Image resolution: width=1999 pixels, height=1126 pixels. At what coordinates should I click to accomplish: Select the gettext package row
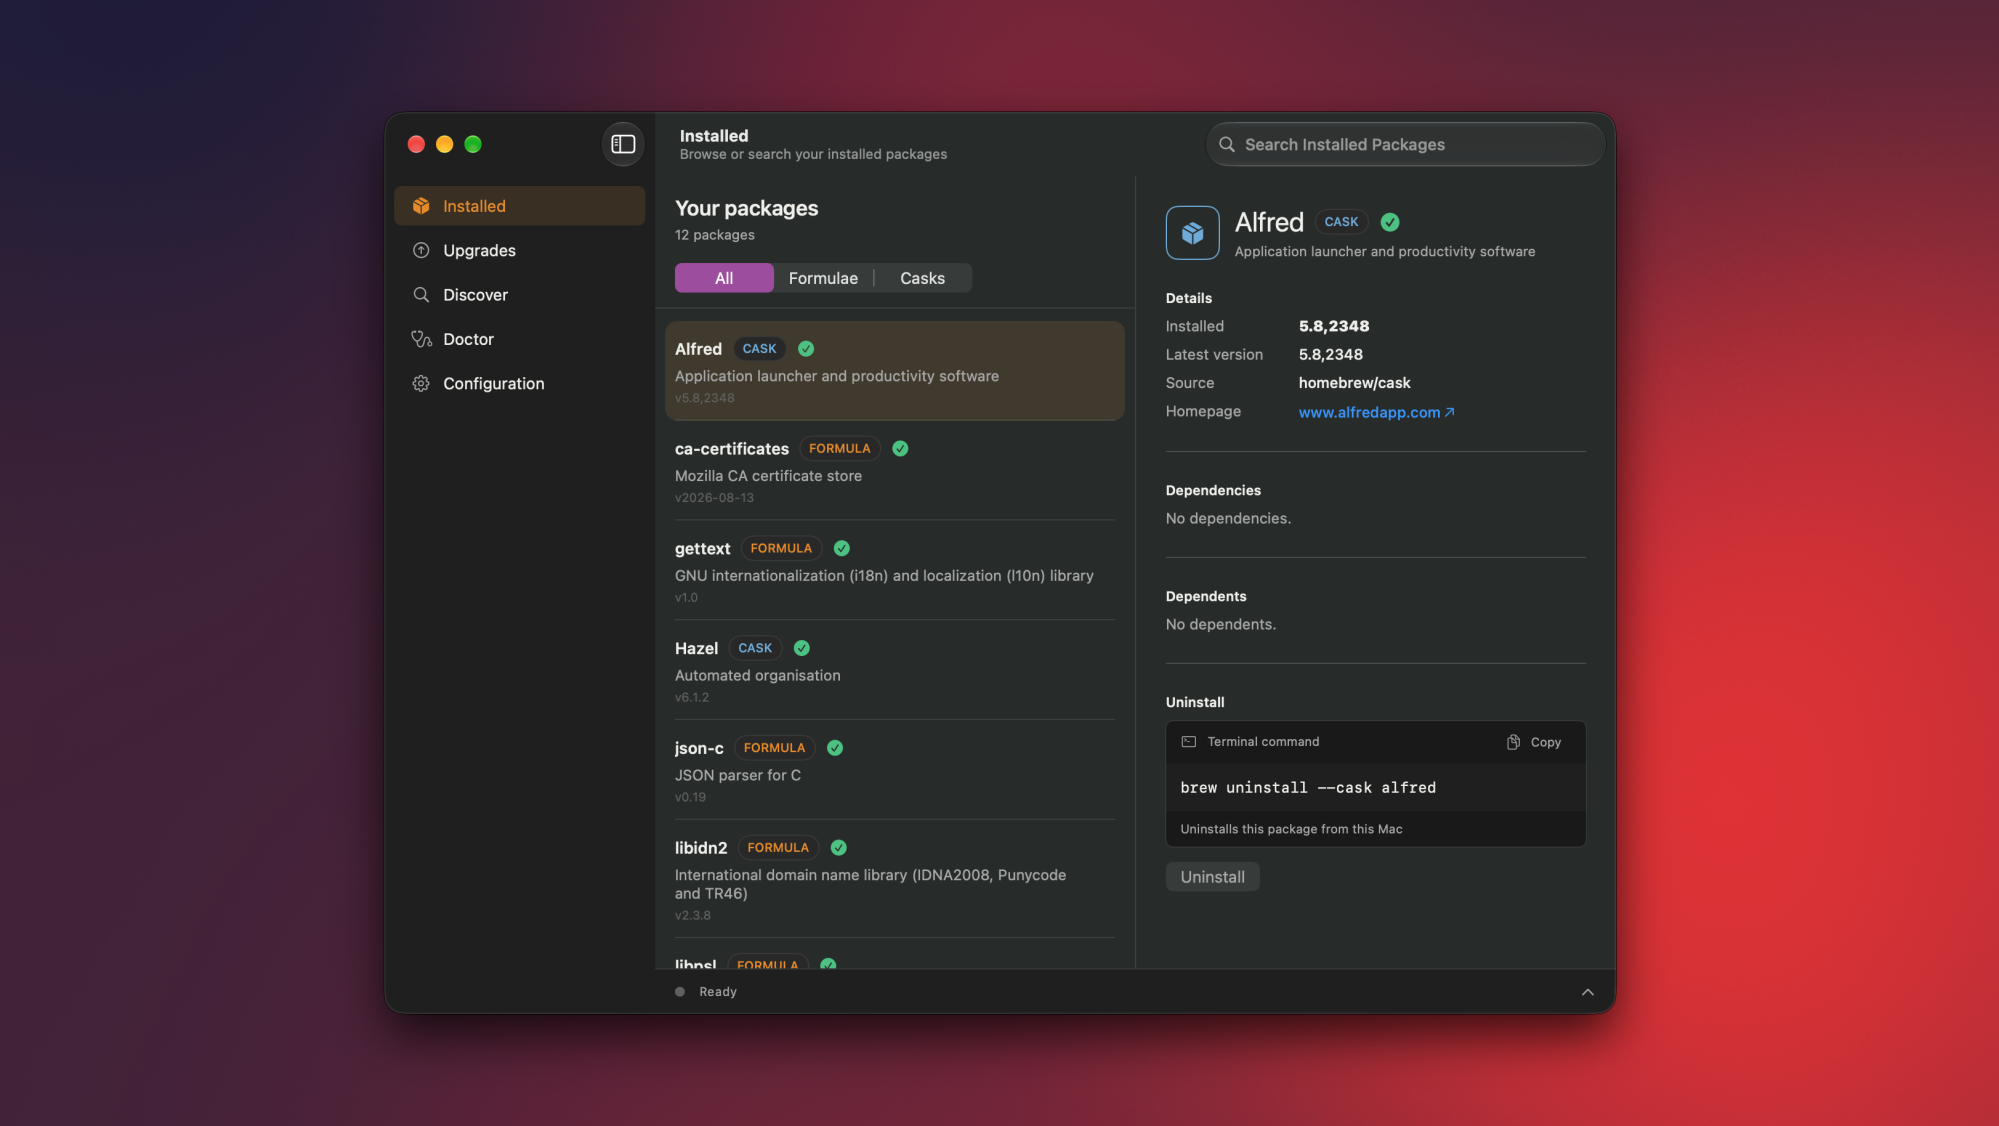click(894, 571)
